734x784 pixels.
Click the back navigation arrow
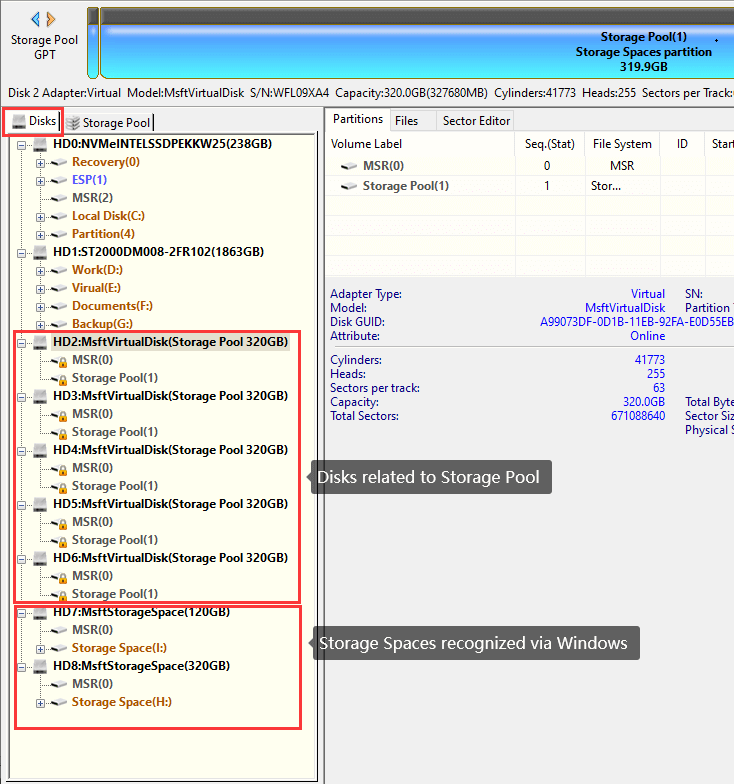point(36,19)
